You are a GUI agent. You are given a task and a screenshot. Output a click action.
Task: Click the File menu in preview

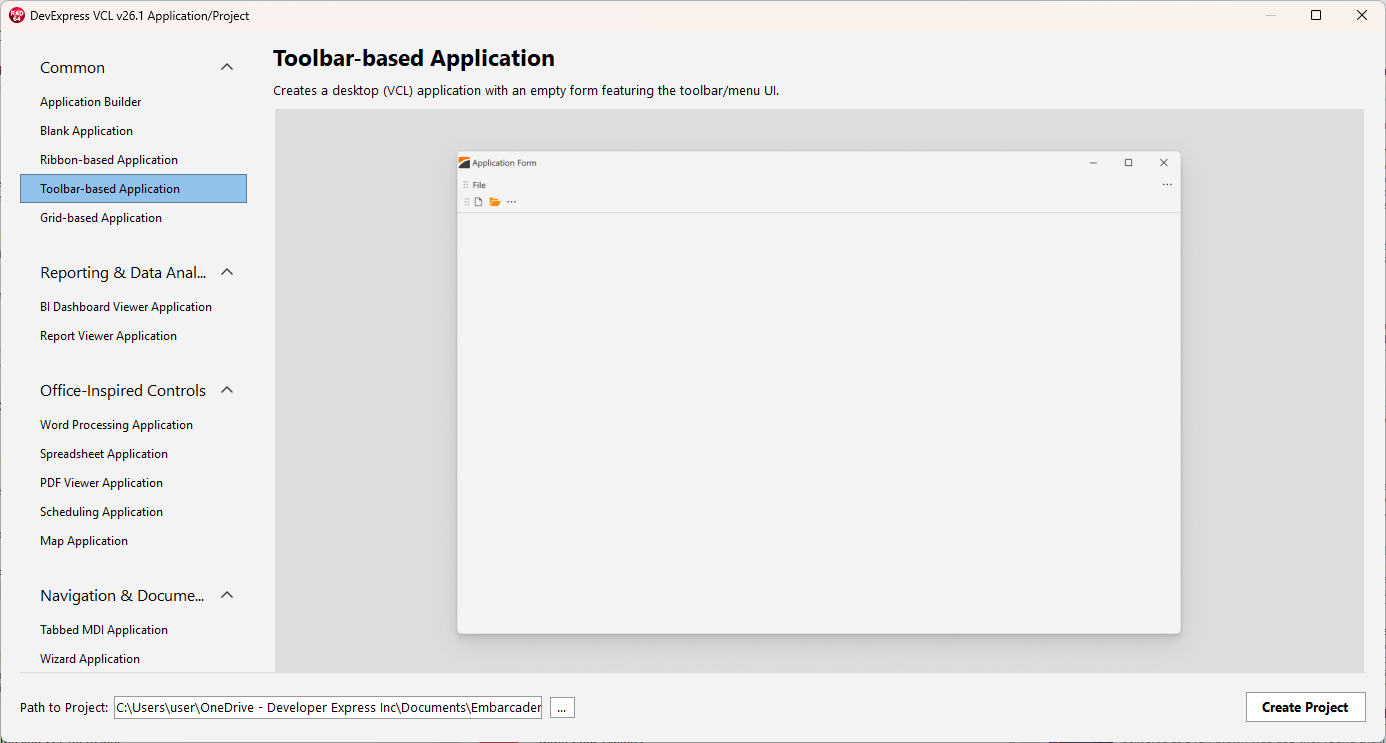click(x=479, y=185)
